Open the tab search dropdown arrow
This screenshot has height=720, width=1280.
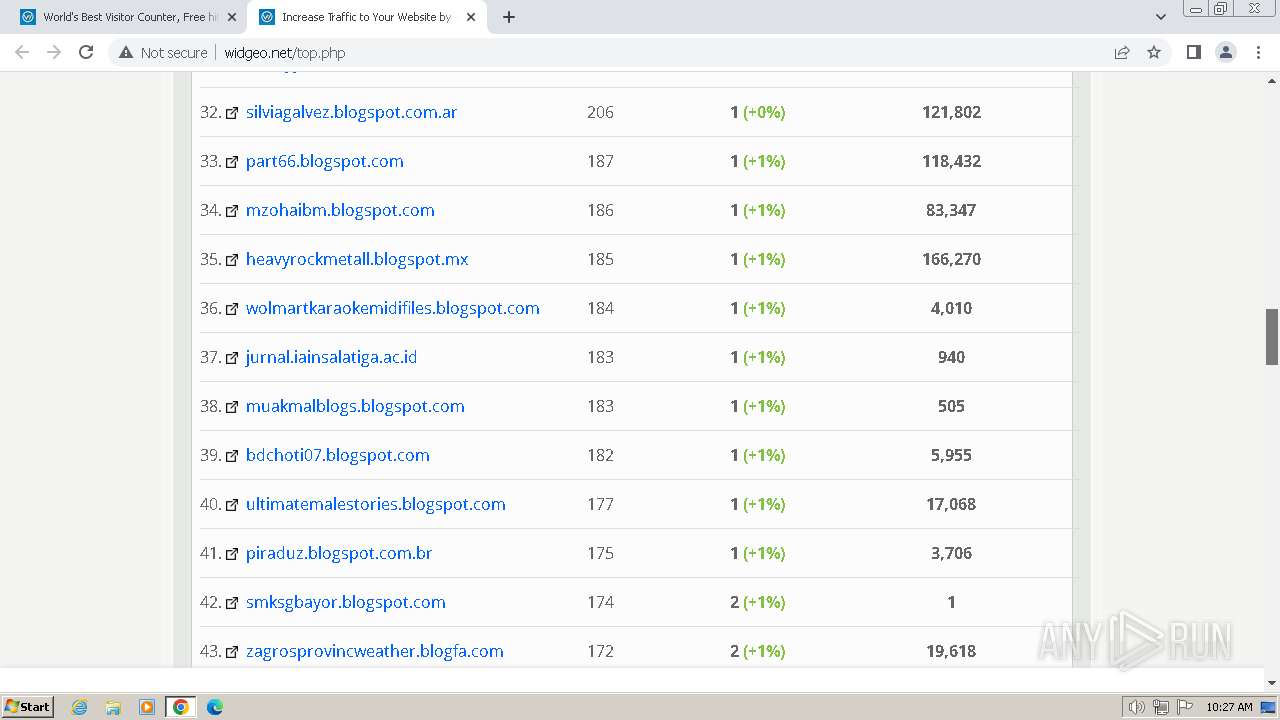1160,17
